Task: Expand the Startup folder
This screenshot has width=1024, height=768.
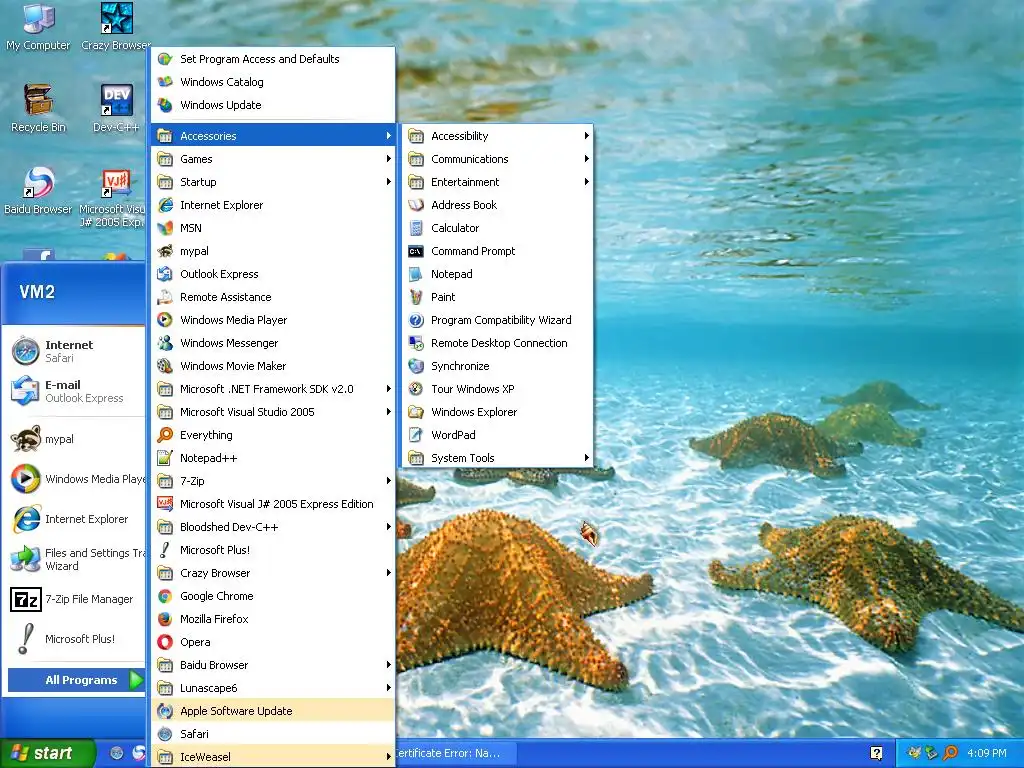Action: pyautogui.click(x=274, y=182)
